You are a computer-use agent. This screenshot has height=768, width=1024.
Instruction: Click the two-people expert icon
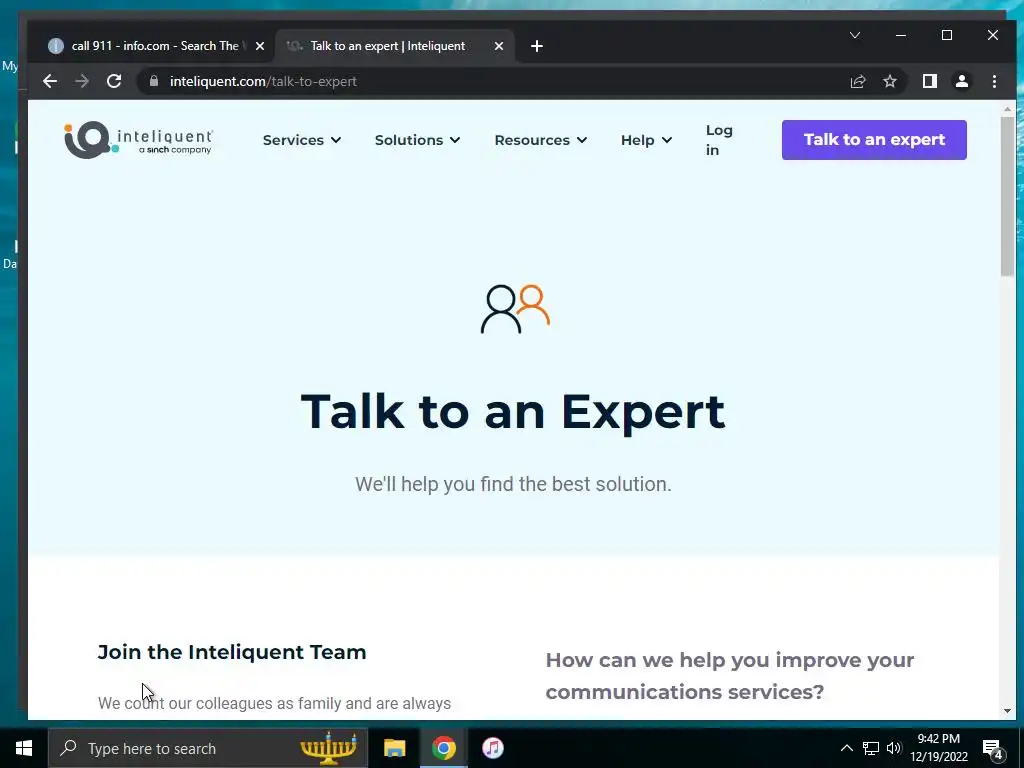tap(515, 309)
